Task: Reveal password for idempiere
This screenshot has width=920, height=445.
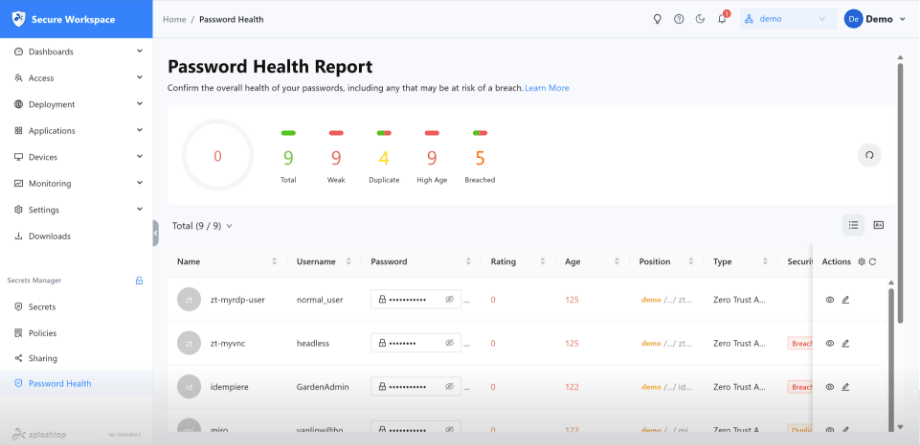Action: [449, 387]
